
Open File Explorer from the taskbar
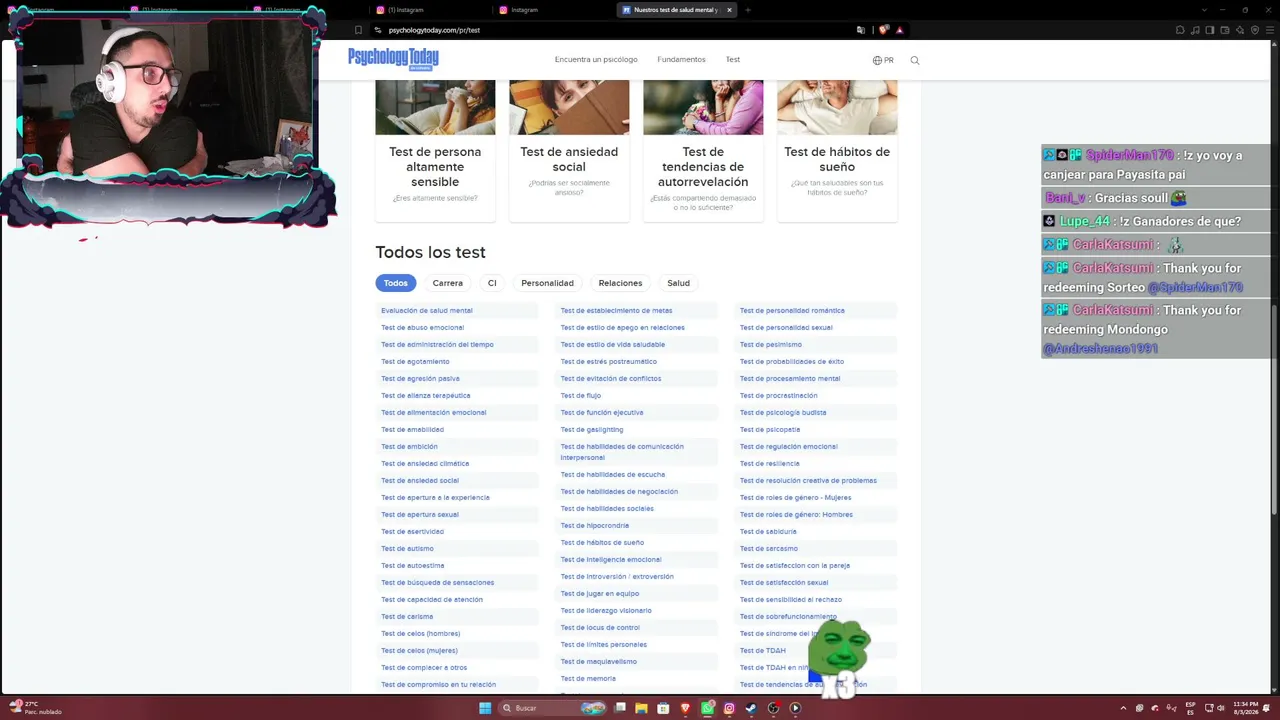(x=641, y=708)
